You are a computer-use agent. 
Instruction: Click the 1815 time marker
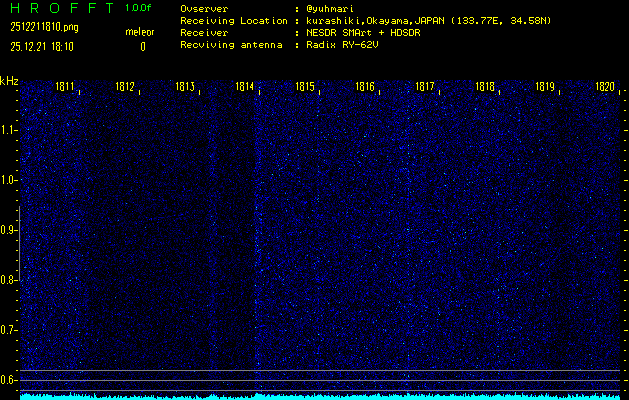click(305, 86)
